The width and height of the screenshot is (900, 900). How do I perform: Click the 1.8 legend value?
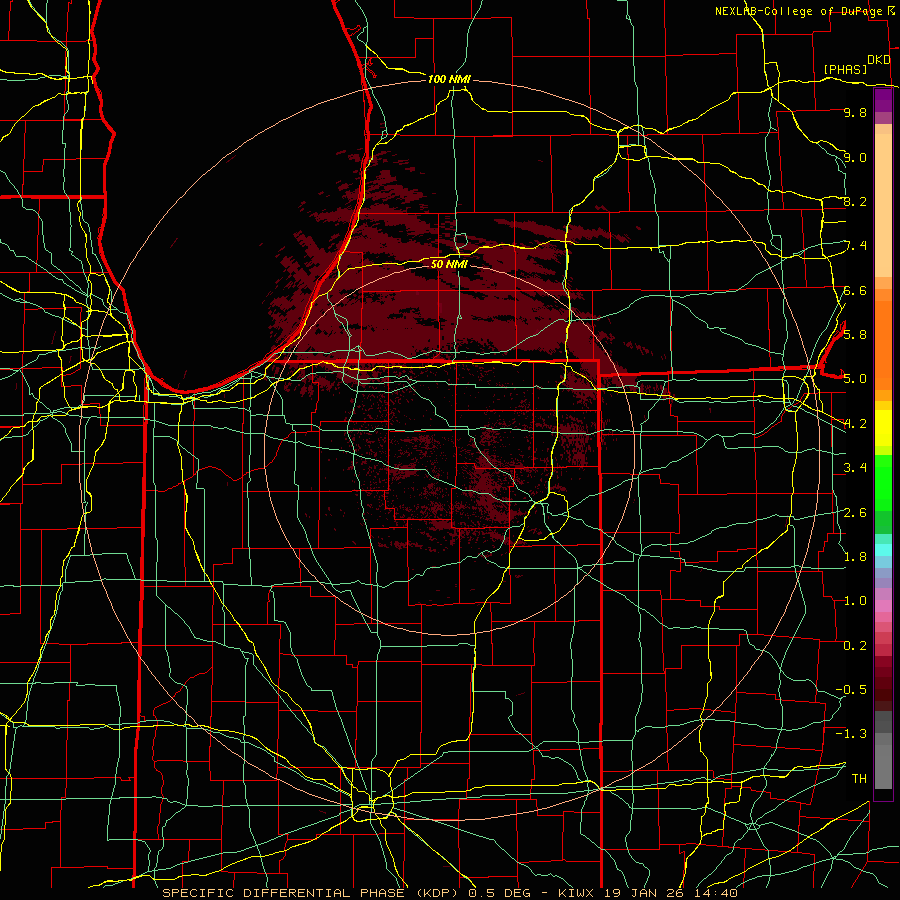[x=855, y=557]
